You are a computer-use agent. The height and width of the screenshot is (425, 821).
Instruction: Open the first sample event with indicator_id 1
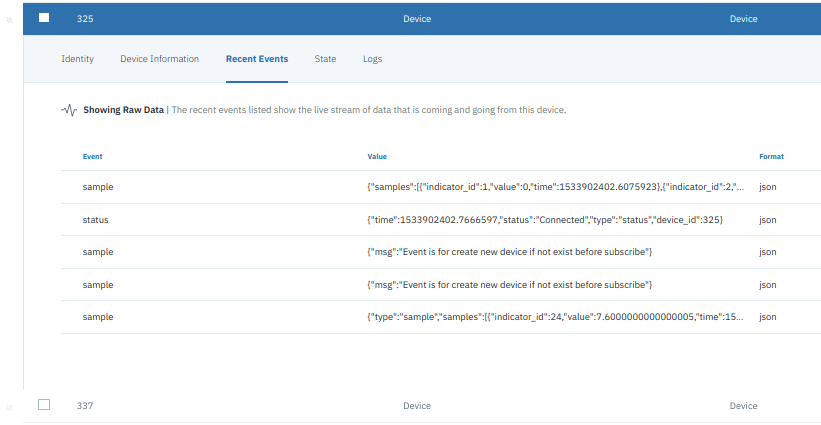point(441,187)
